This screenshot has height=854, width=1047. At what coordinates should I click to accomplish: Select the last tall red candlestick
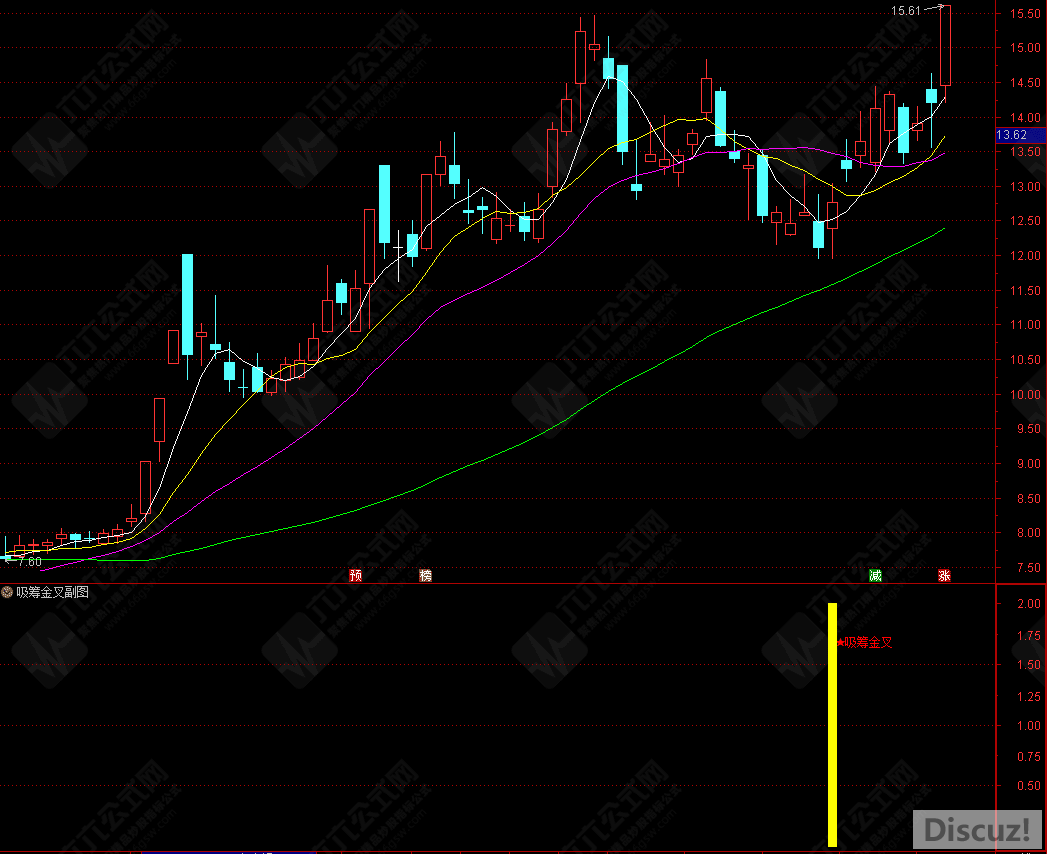click(945, 45)
